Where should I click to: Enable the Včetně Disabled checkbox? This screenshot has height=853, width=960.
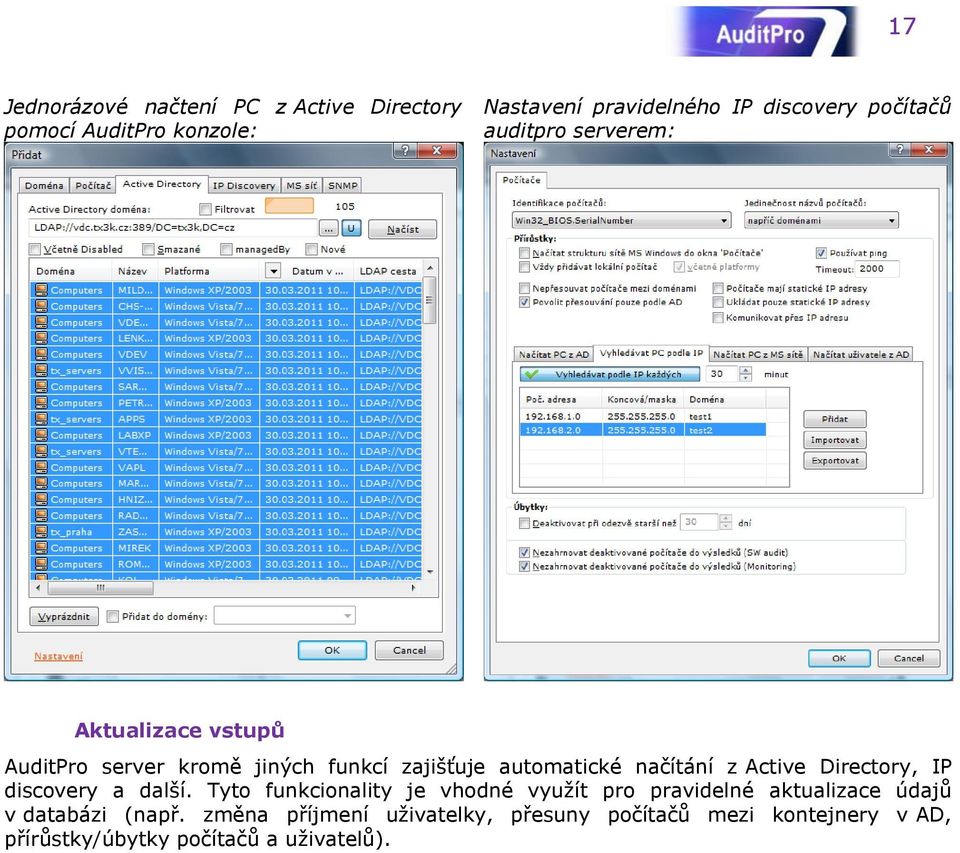pyautogui.click(x=35, y=249)
